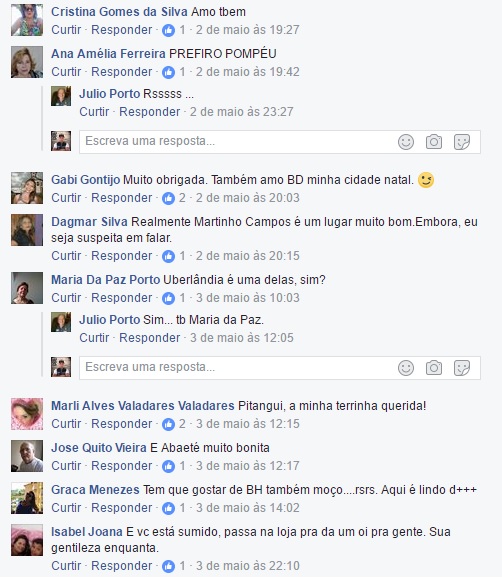Reply to Isabel Joana's comment
The width and height of the screenshot is (502, 579).
(x=122, y=565)
